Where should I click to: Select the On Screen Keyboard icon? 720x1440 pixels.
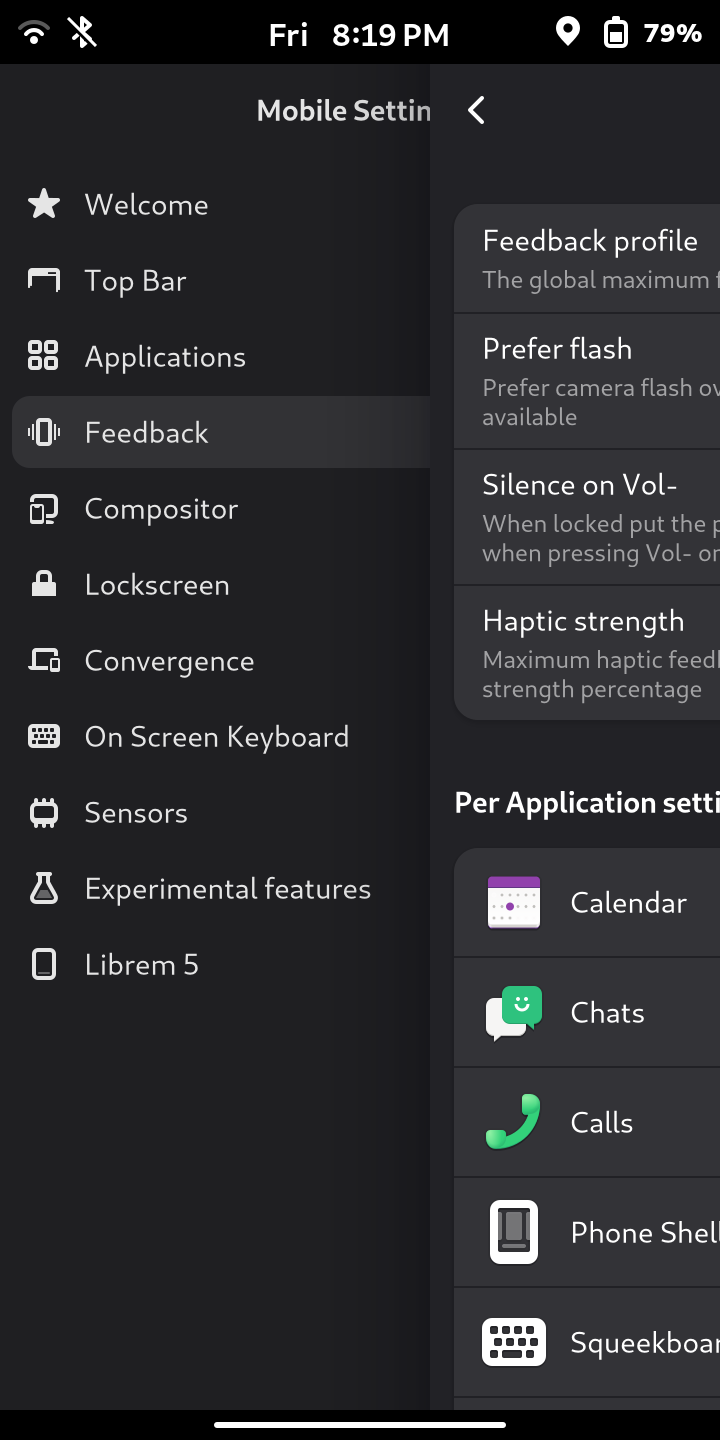tap(44, 737)
